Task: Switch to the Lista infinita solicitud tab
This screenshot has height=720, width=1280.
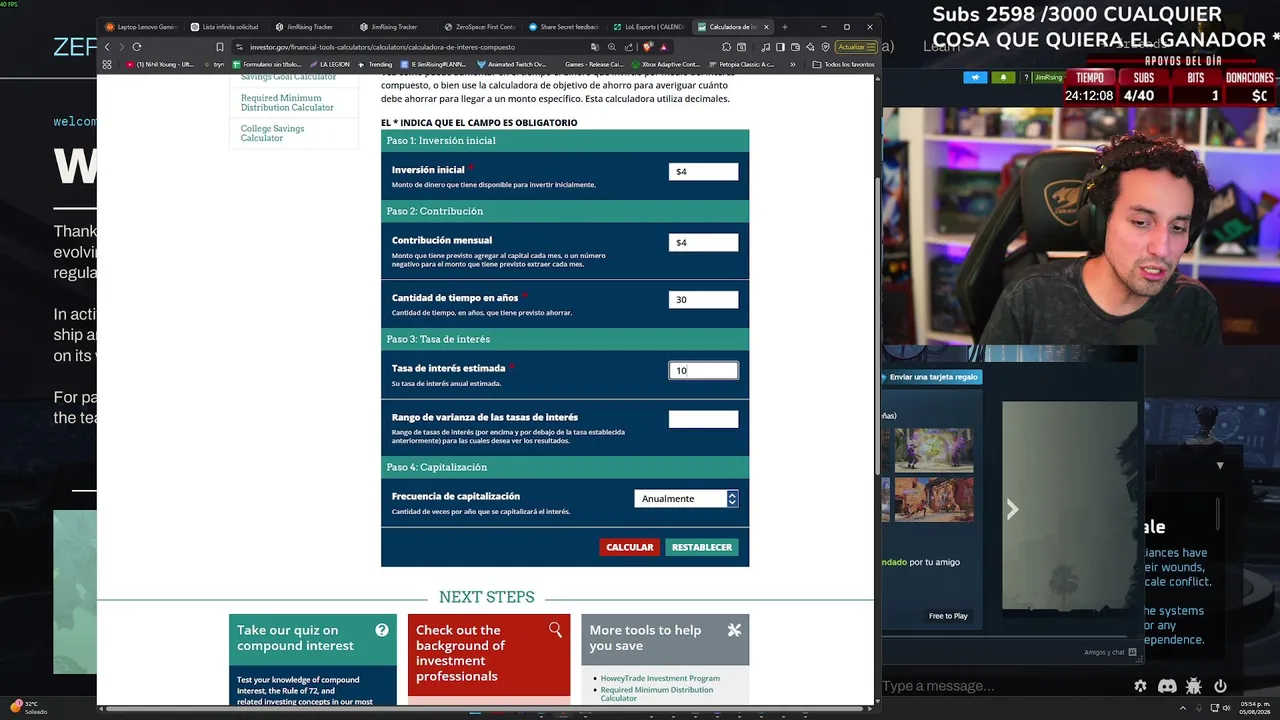Action: (x=225, y=27)
